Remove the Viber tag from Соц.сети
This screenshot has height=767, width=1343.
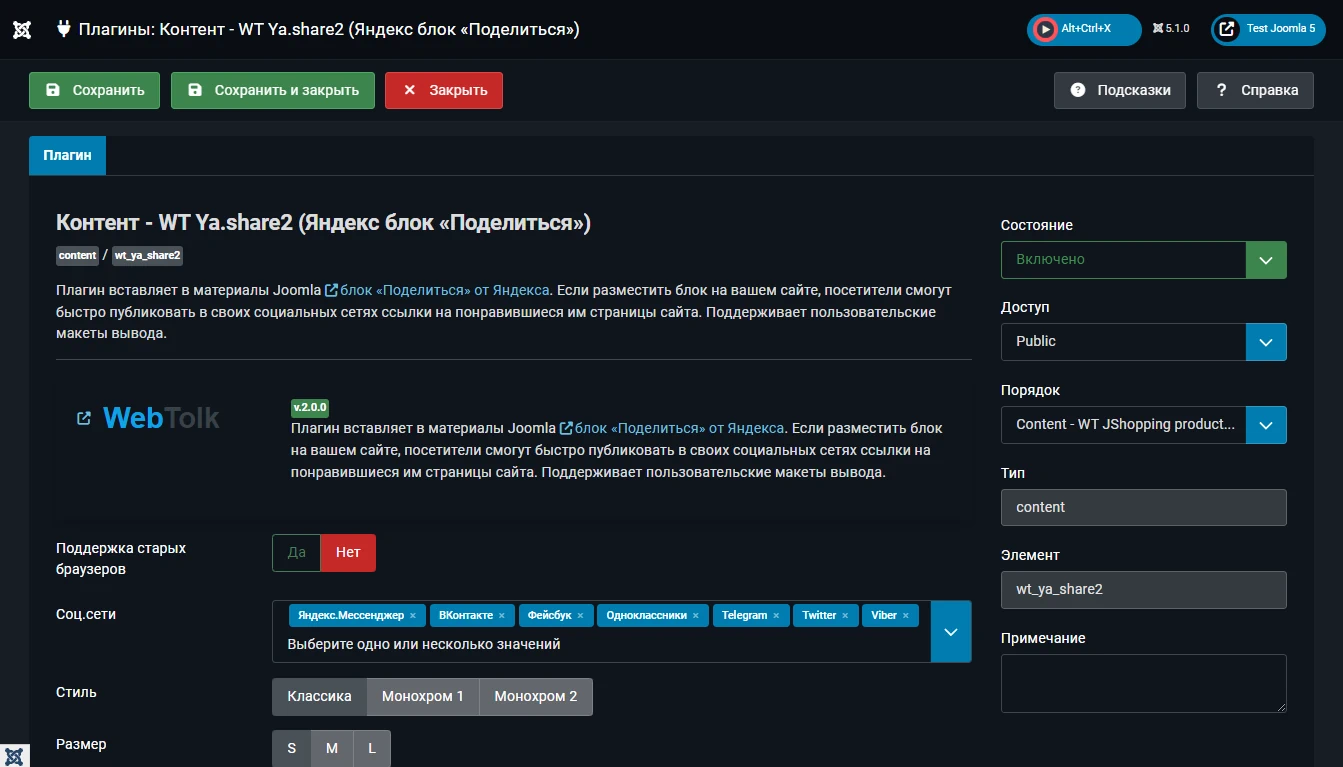(x=906, y=616)
